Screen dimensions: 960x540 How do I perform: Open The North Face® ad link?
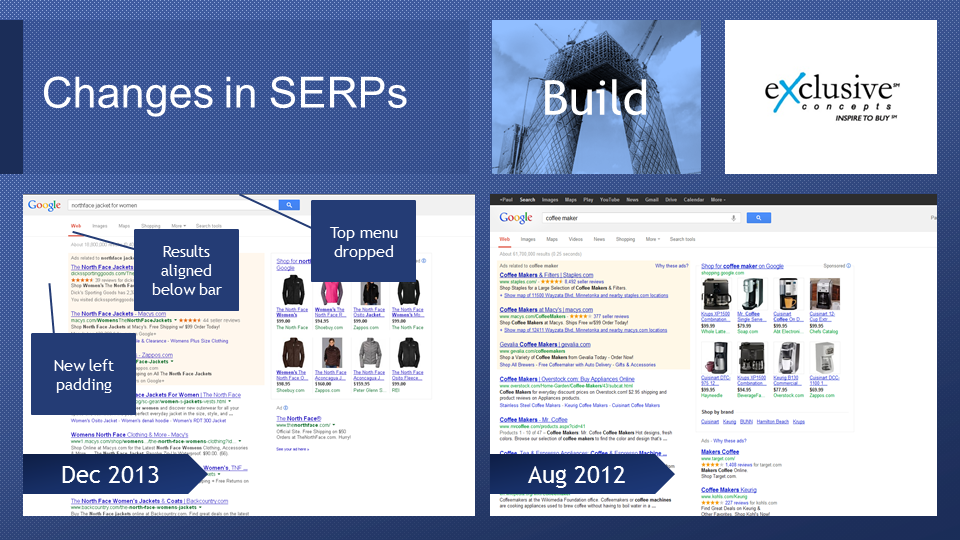[299, 419]
